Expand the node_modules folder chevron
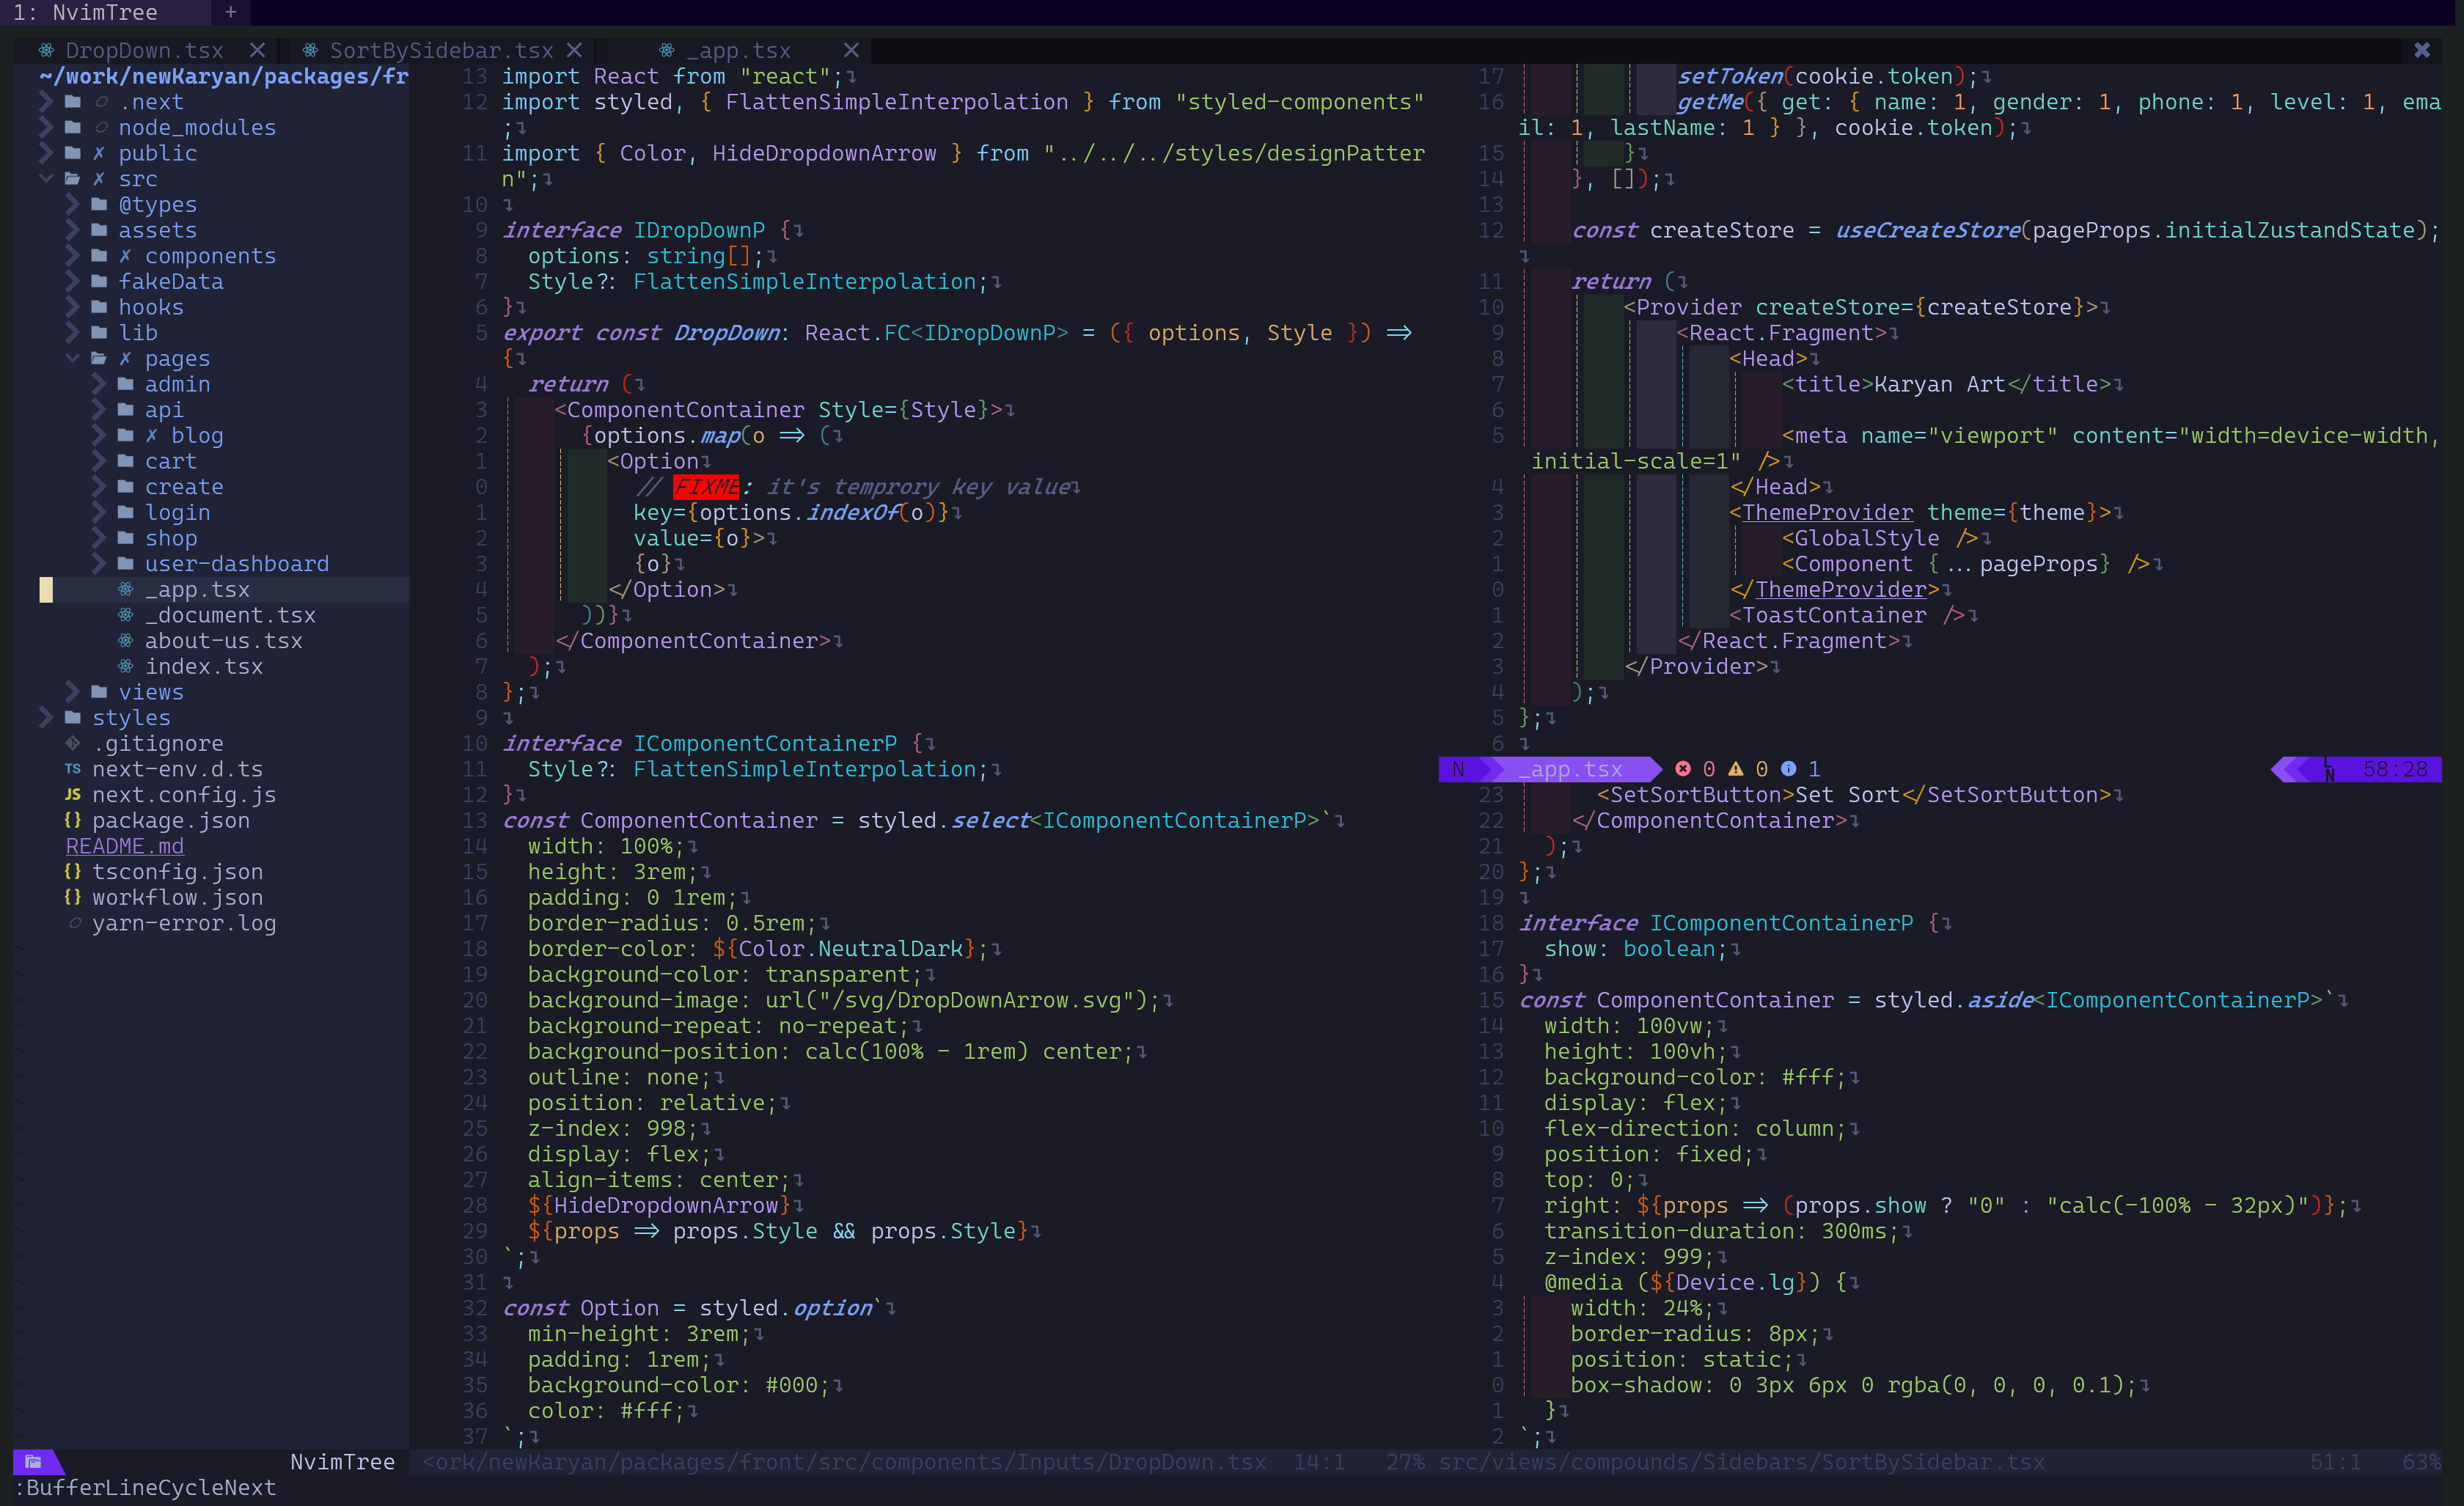This screenshot has width=2464, height=1506. click(x=46, y=127)
